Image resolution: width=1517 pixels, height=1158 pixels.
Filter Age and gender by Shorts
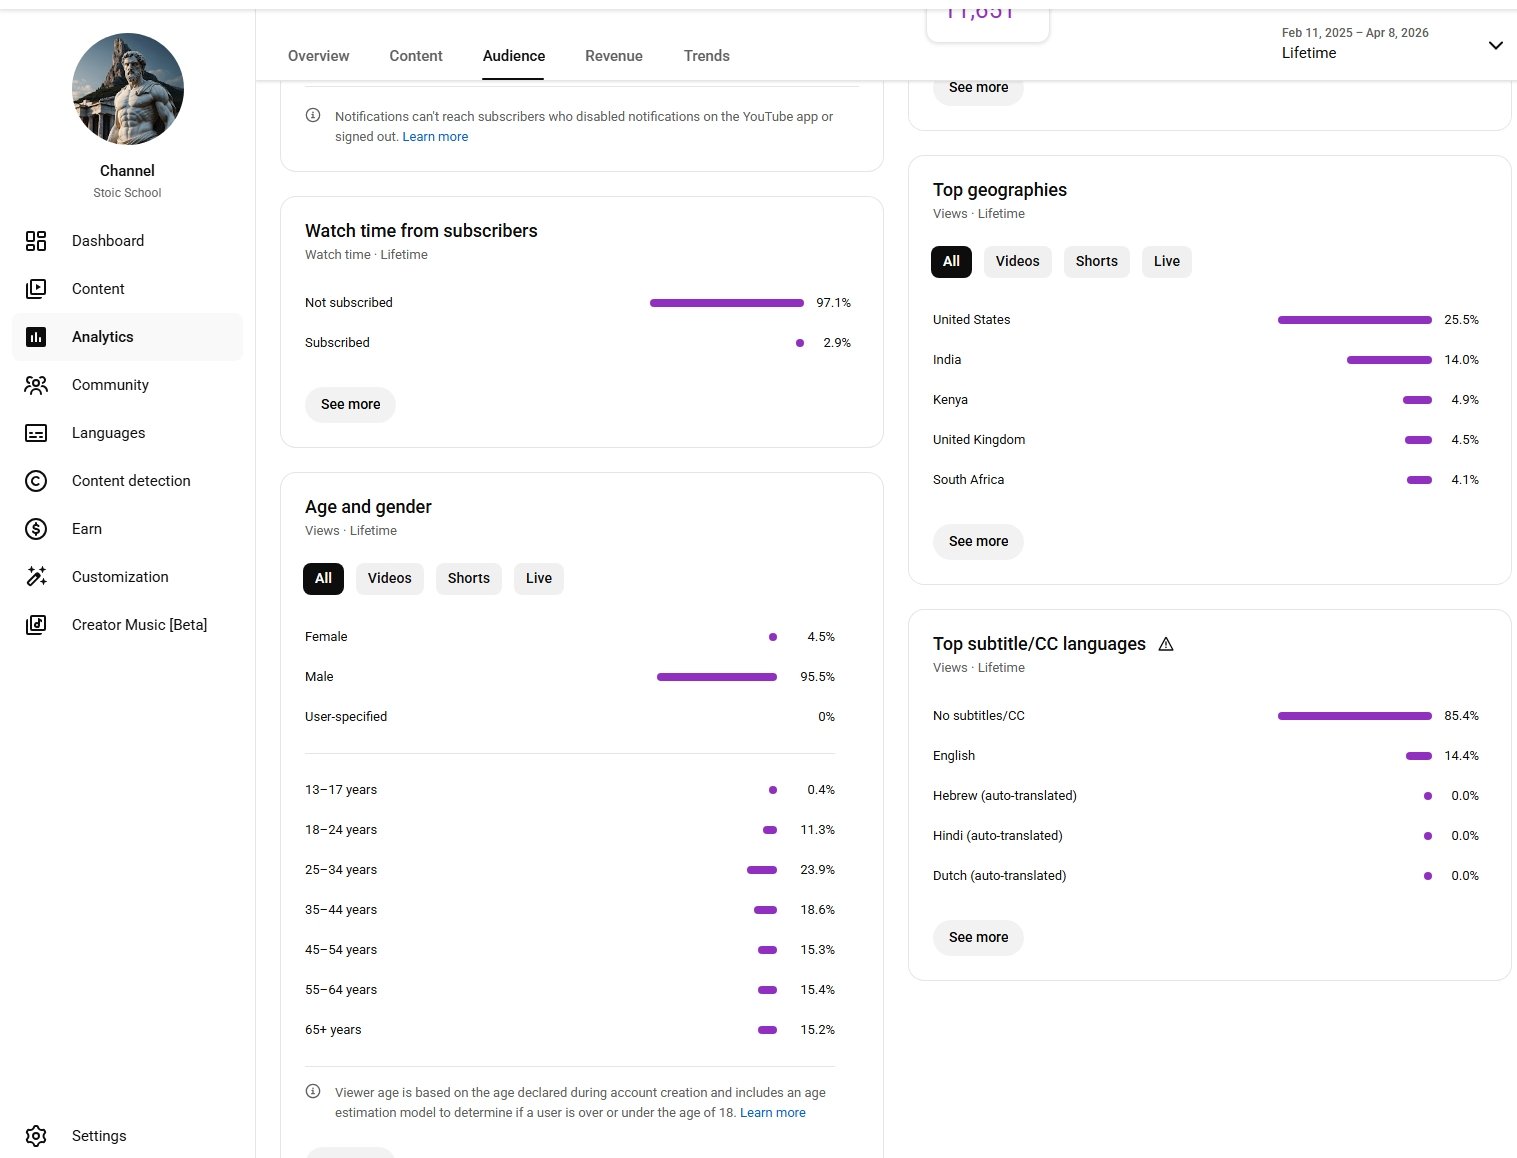(468, 578)
